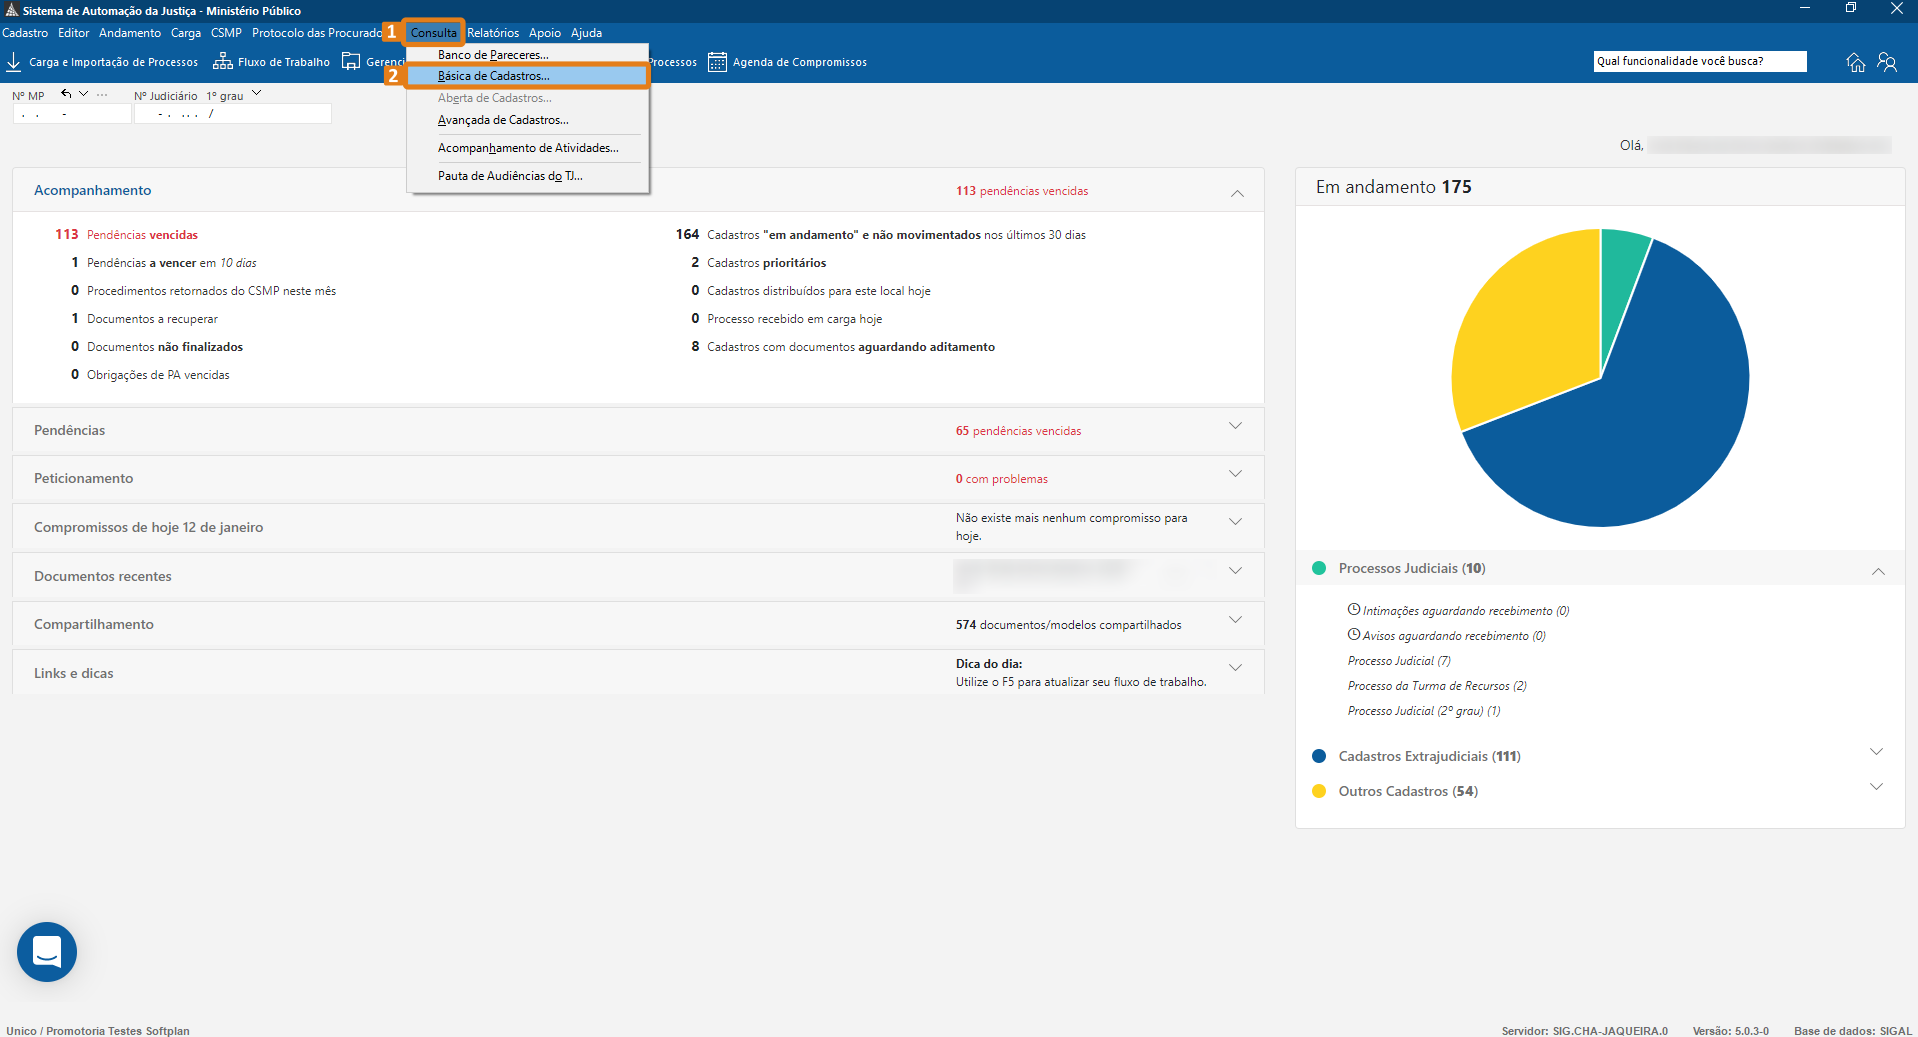Viewport: 1918px width, 1037px height.
Task: Expand the Peticionamento section
Action: (1236, 474)
